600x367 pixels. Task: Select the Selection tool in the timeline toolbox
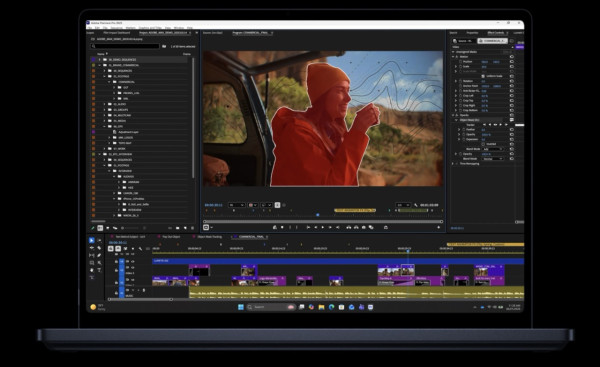[x=91, y=240]
